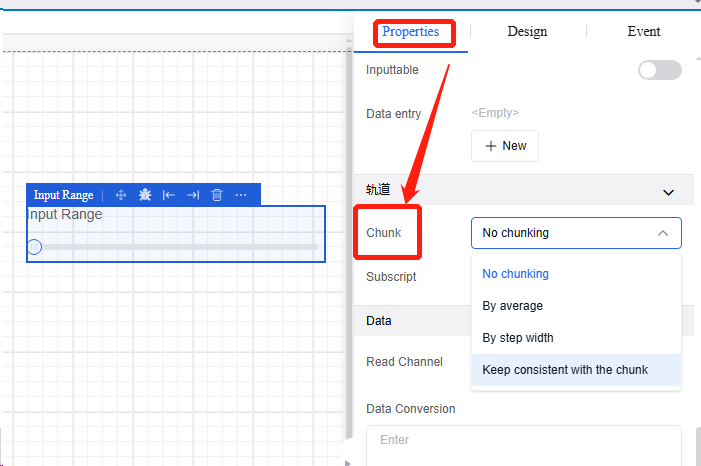Switch to the Event tab
The width and height of the screenshot is (701, 466).
point(644,32)
